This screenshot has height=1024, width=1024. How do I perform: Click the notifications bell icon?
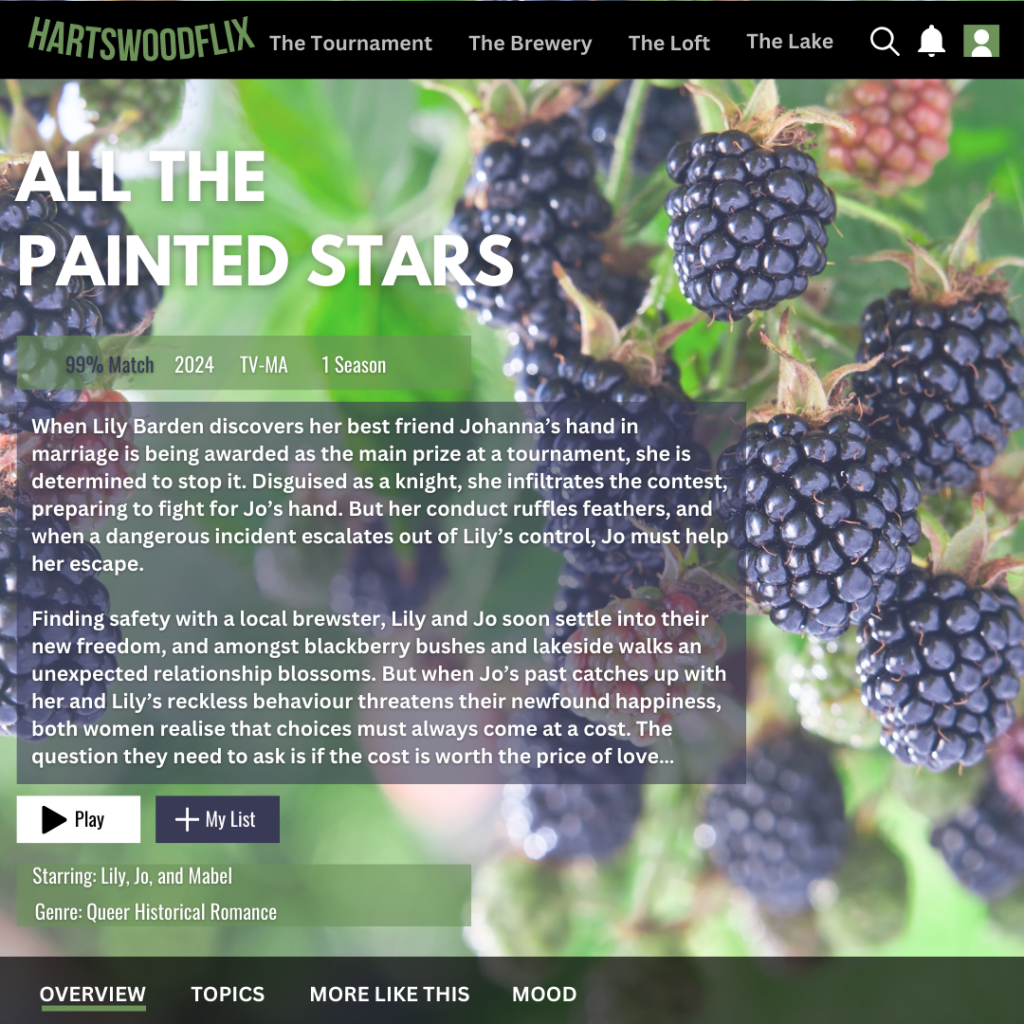tap(931, 41)
